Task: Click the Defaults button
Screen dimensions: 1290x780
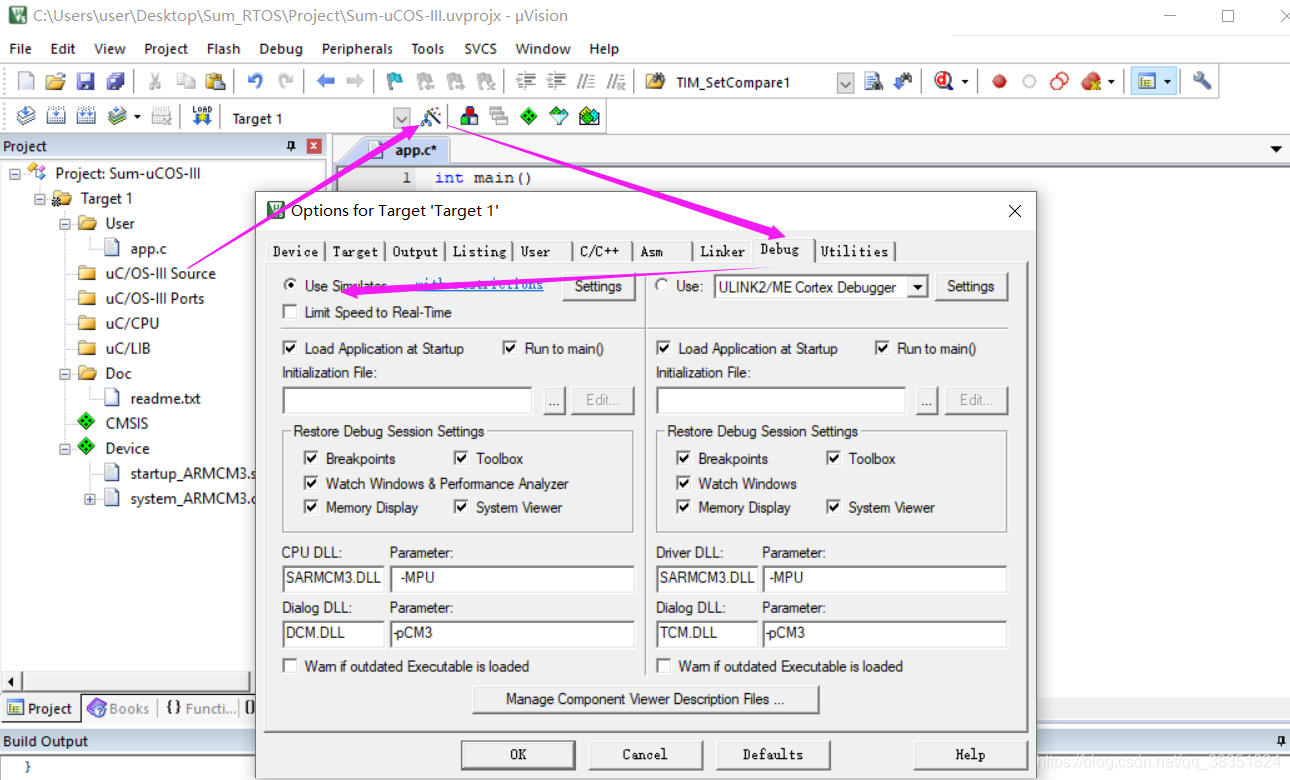Action: pos(773,755)
